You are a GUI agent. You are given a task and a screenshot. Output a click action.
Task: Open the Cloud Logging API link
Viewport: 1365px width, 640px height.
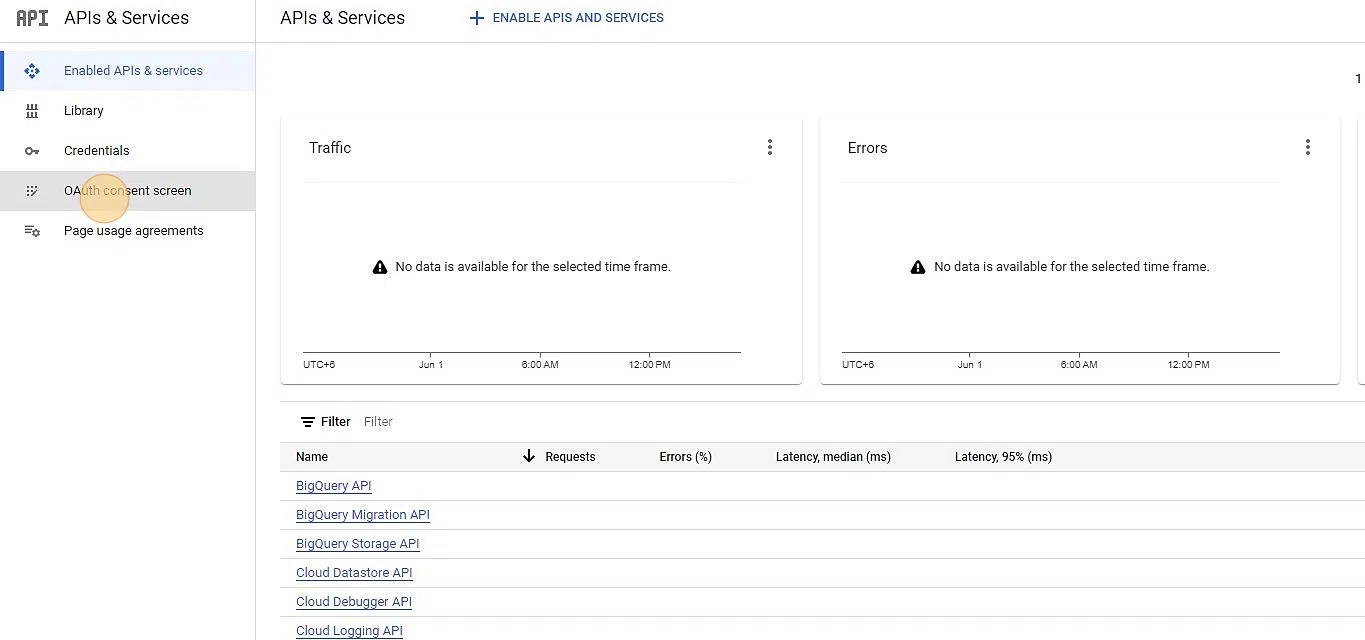click(349, 631)
